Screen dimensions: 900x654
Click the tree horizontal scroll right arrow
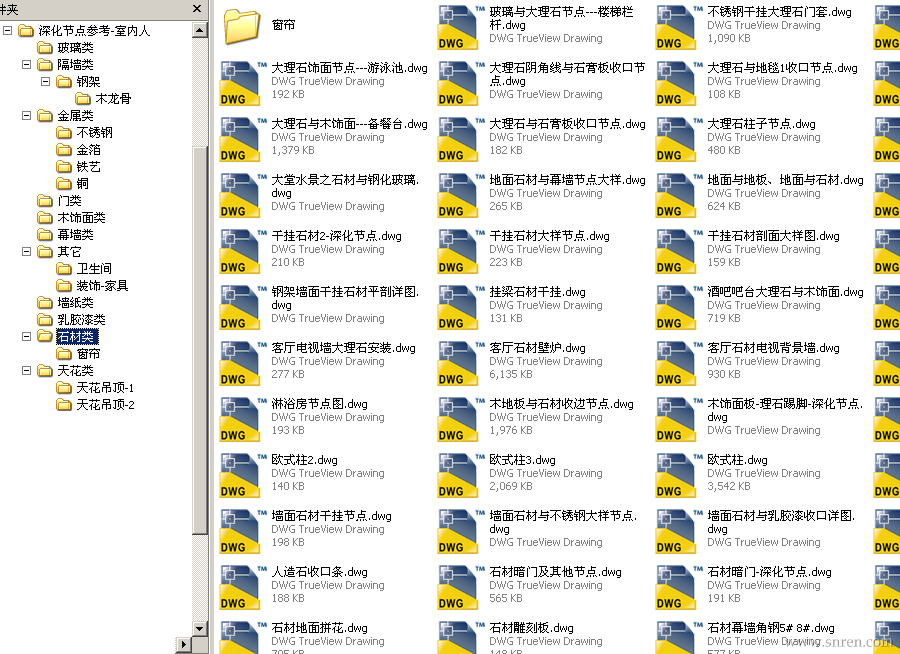183,645
